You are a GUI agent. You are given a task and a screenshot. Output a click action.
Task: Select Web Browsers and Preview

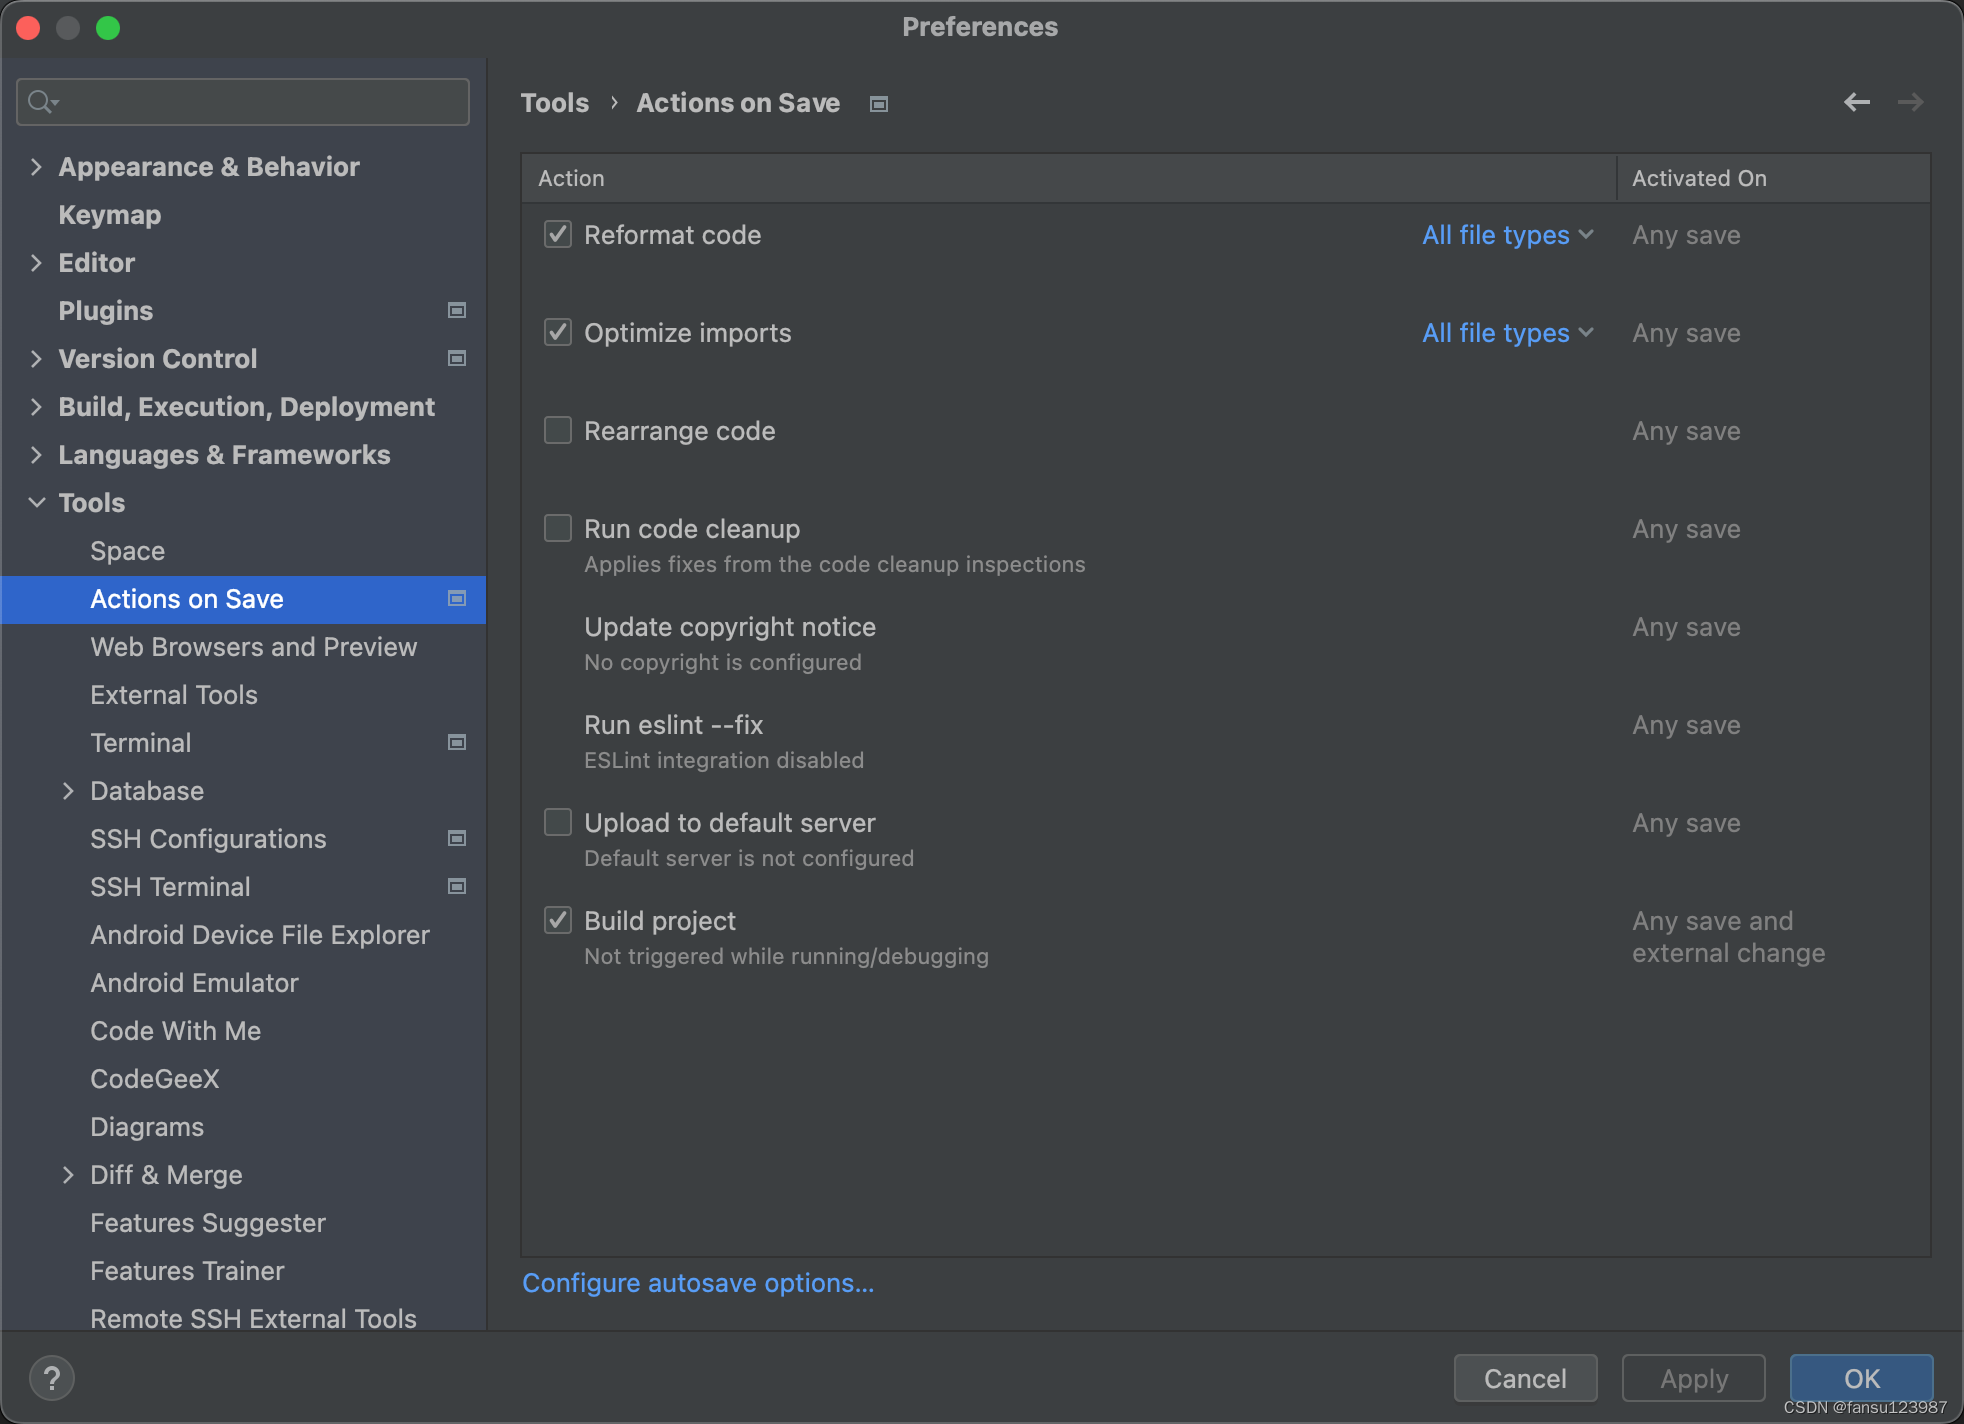click(254, 647)
